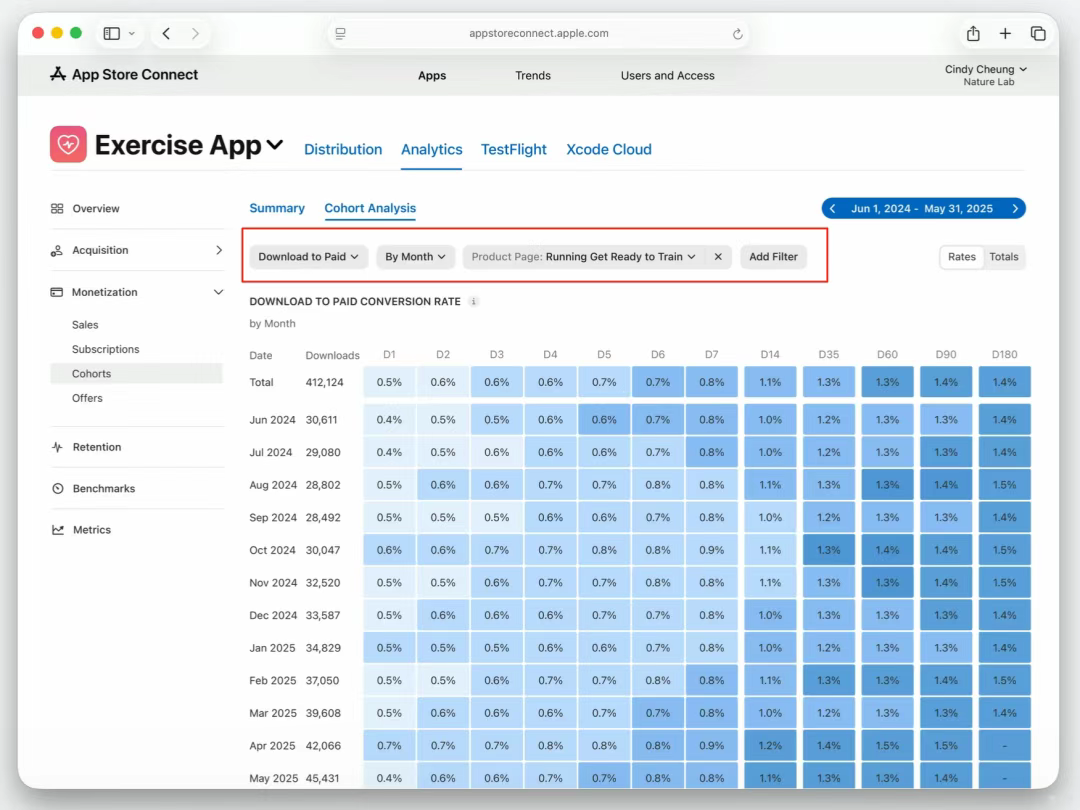Expand the Acquisition sidebar section
1080x810 pixels.
(219, 250)
